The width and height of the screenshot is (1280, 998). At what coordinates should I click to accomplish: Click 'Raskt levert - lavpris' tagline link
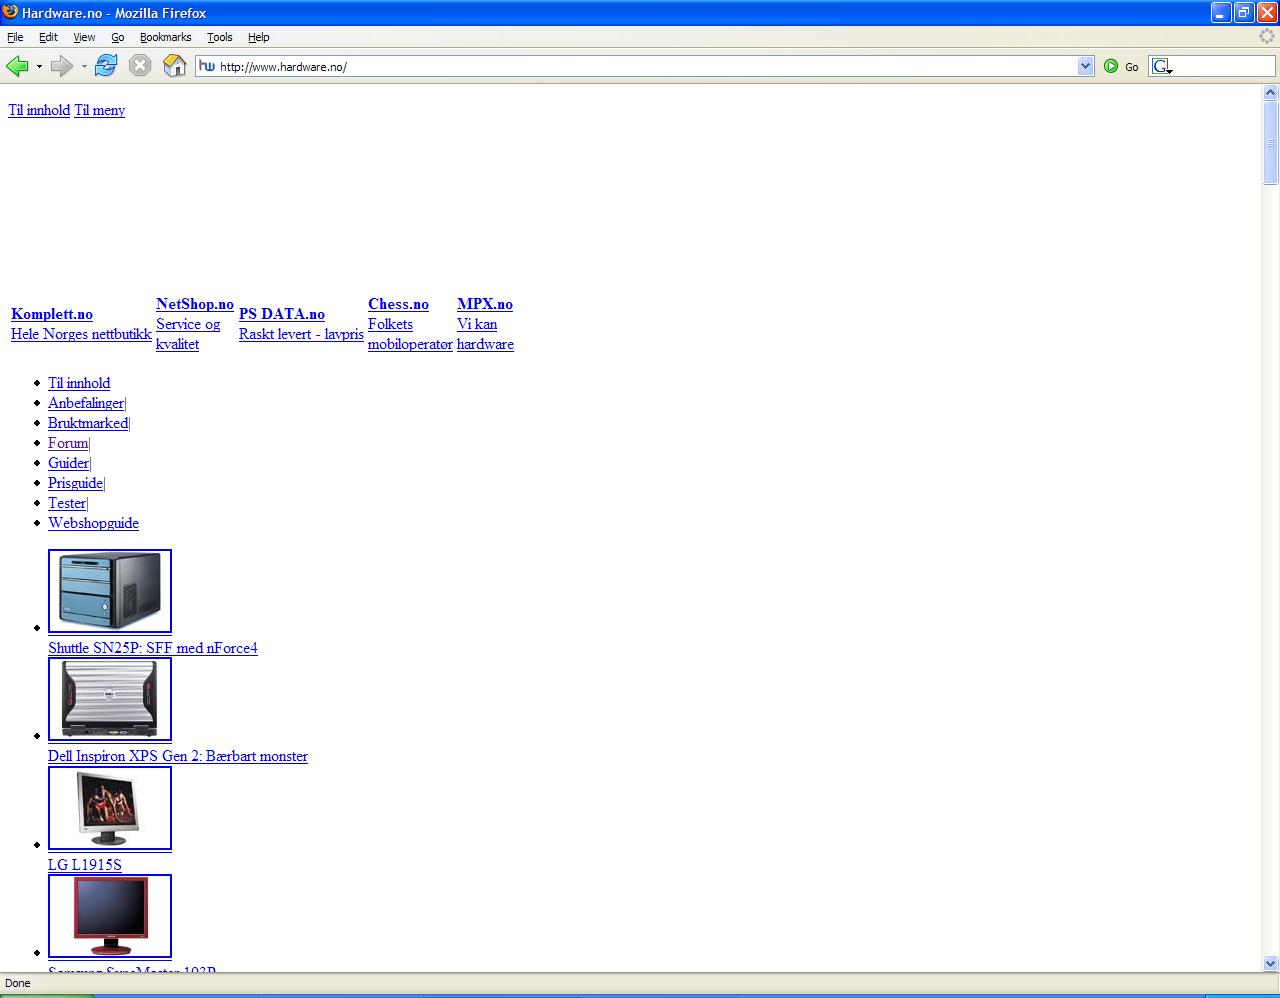pos(301,334)
